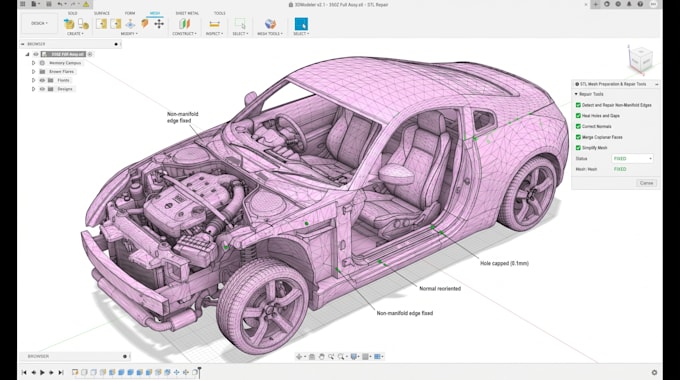Click the new design tab plus icon
680x380 pixels.
595,4
